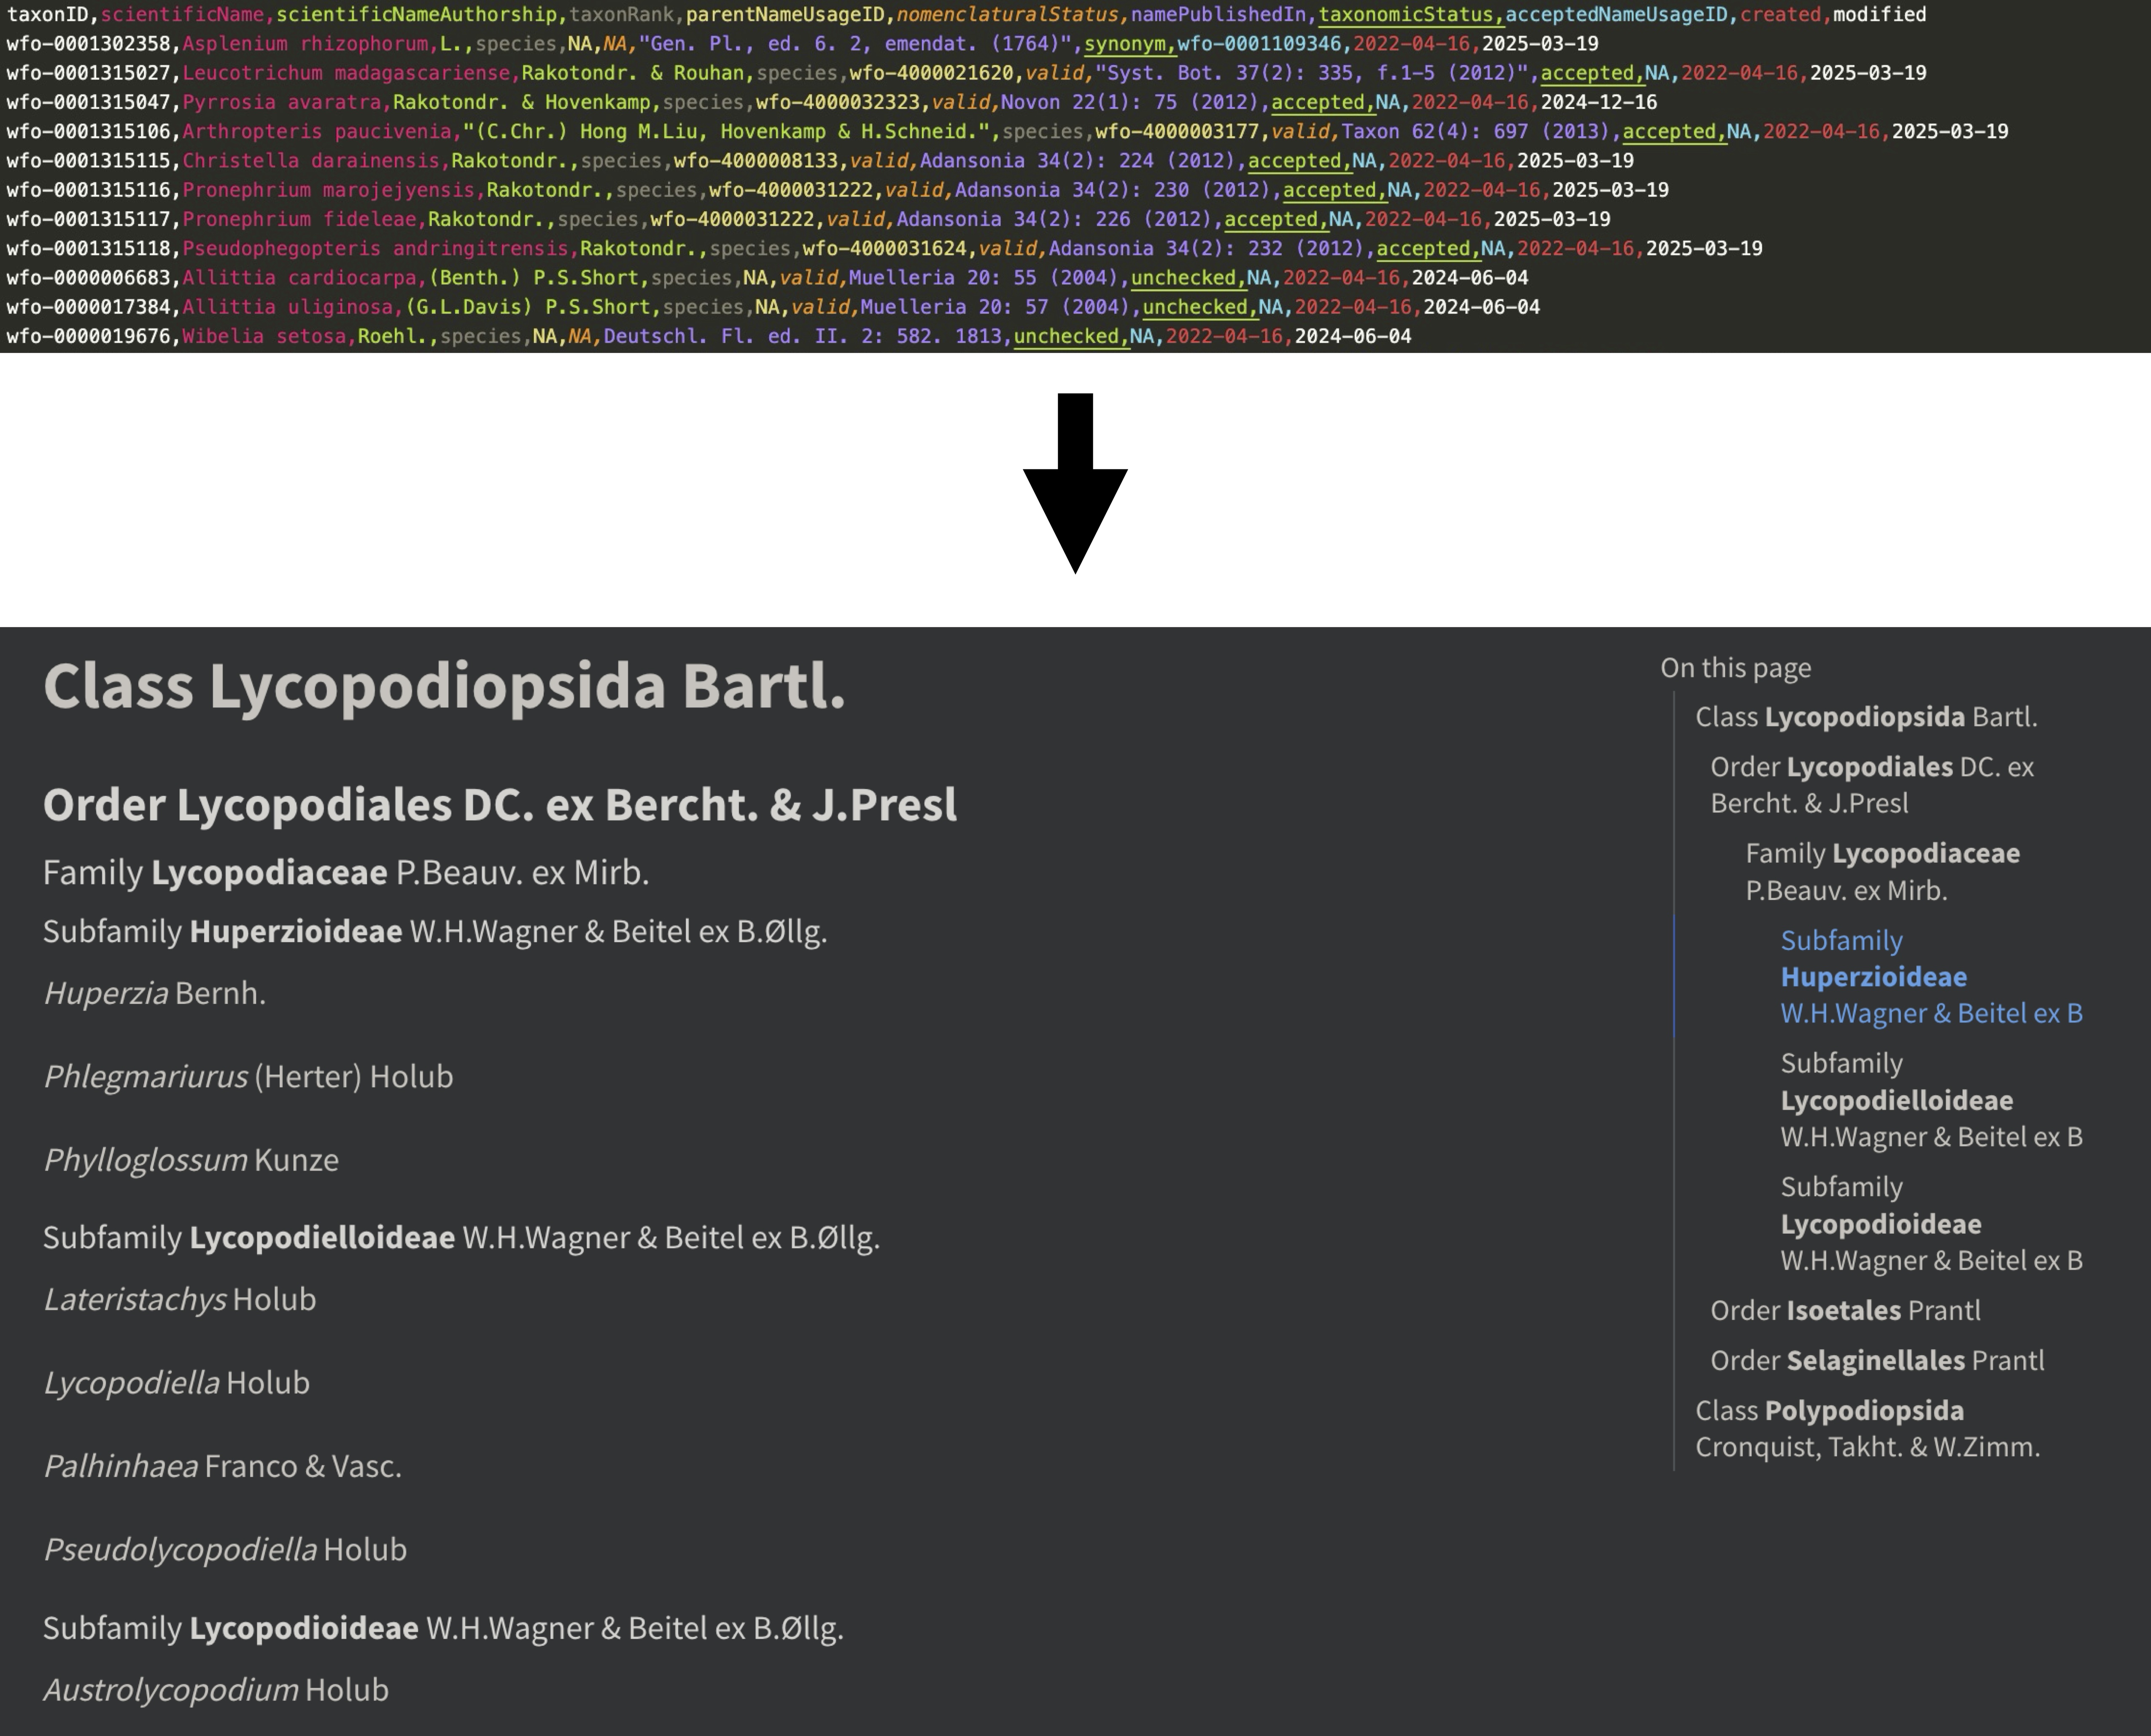Click taxonID wfo-0001315027 in the CSV text

click(x=88, y=73)
